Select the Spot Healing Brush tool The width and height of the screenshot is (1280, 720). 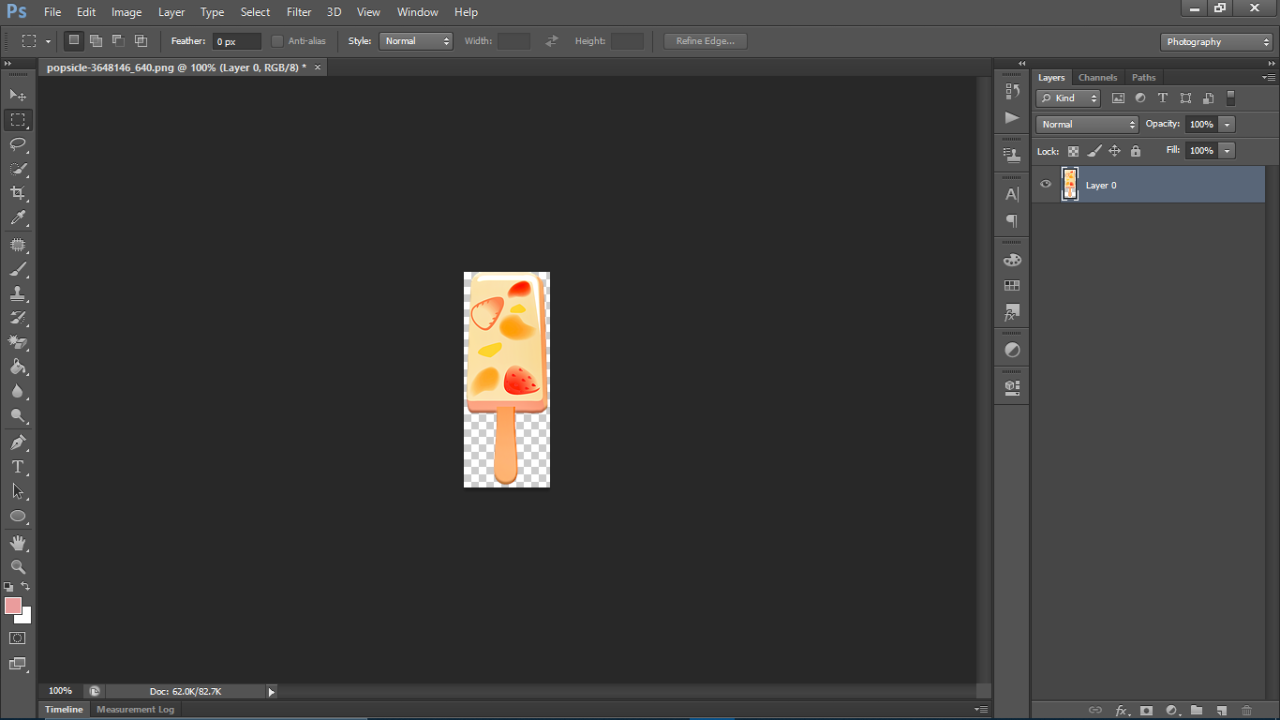tap(18, 245)
